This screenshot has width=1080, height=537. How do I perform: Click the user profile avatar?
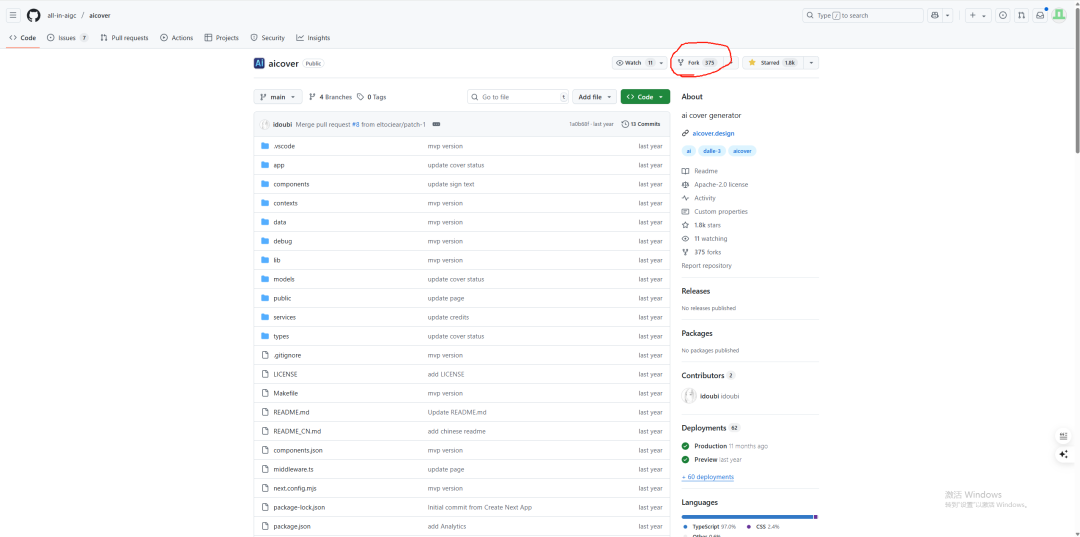[1059, 15]
